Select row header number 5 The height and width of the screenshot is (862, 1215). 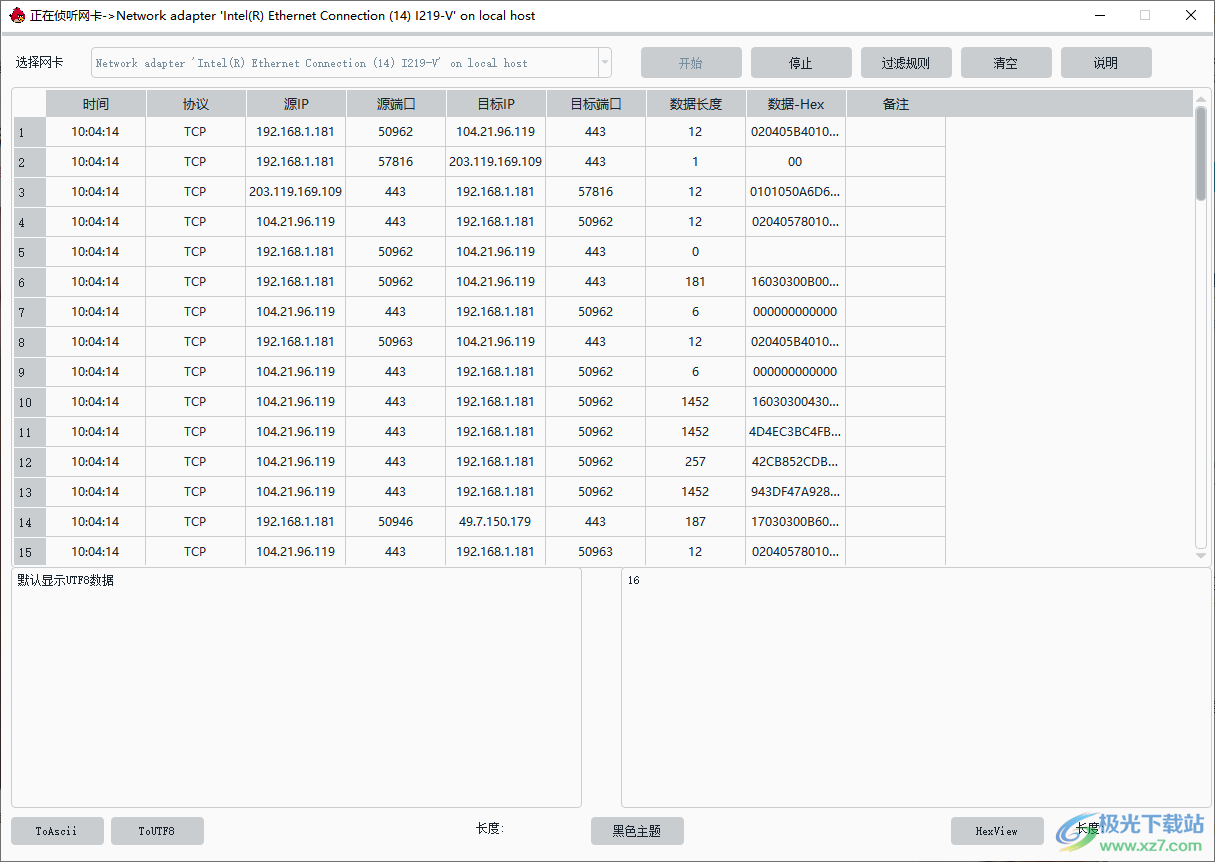(x=29, y=252)
